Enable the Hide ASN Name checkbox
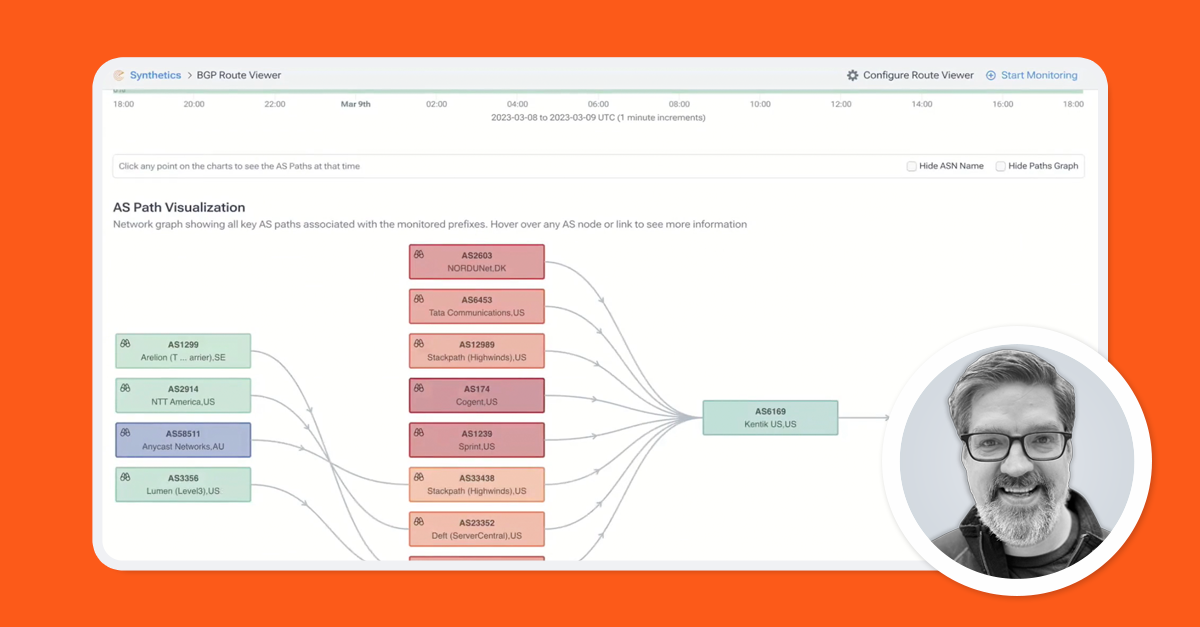Viewport: 1200px width, 627px height. pyautogui.click(x=912, y=166)
